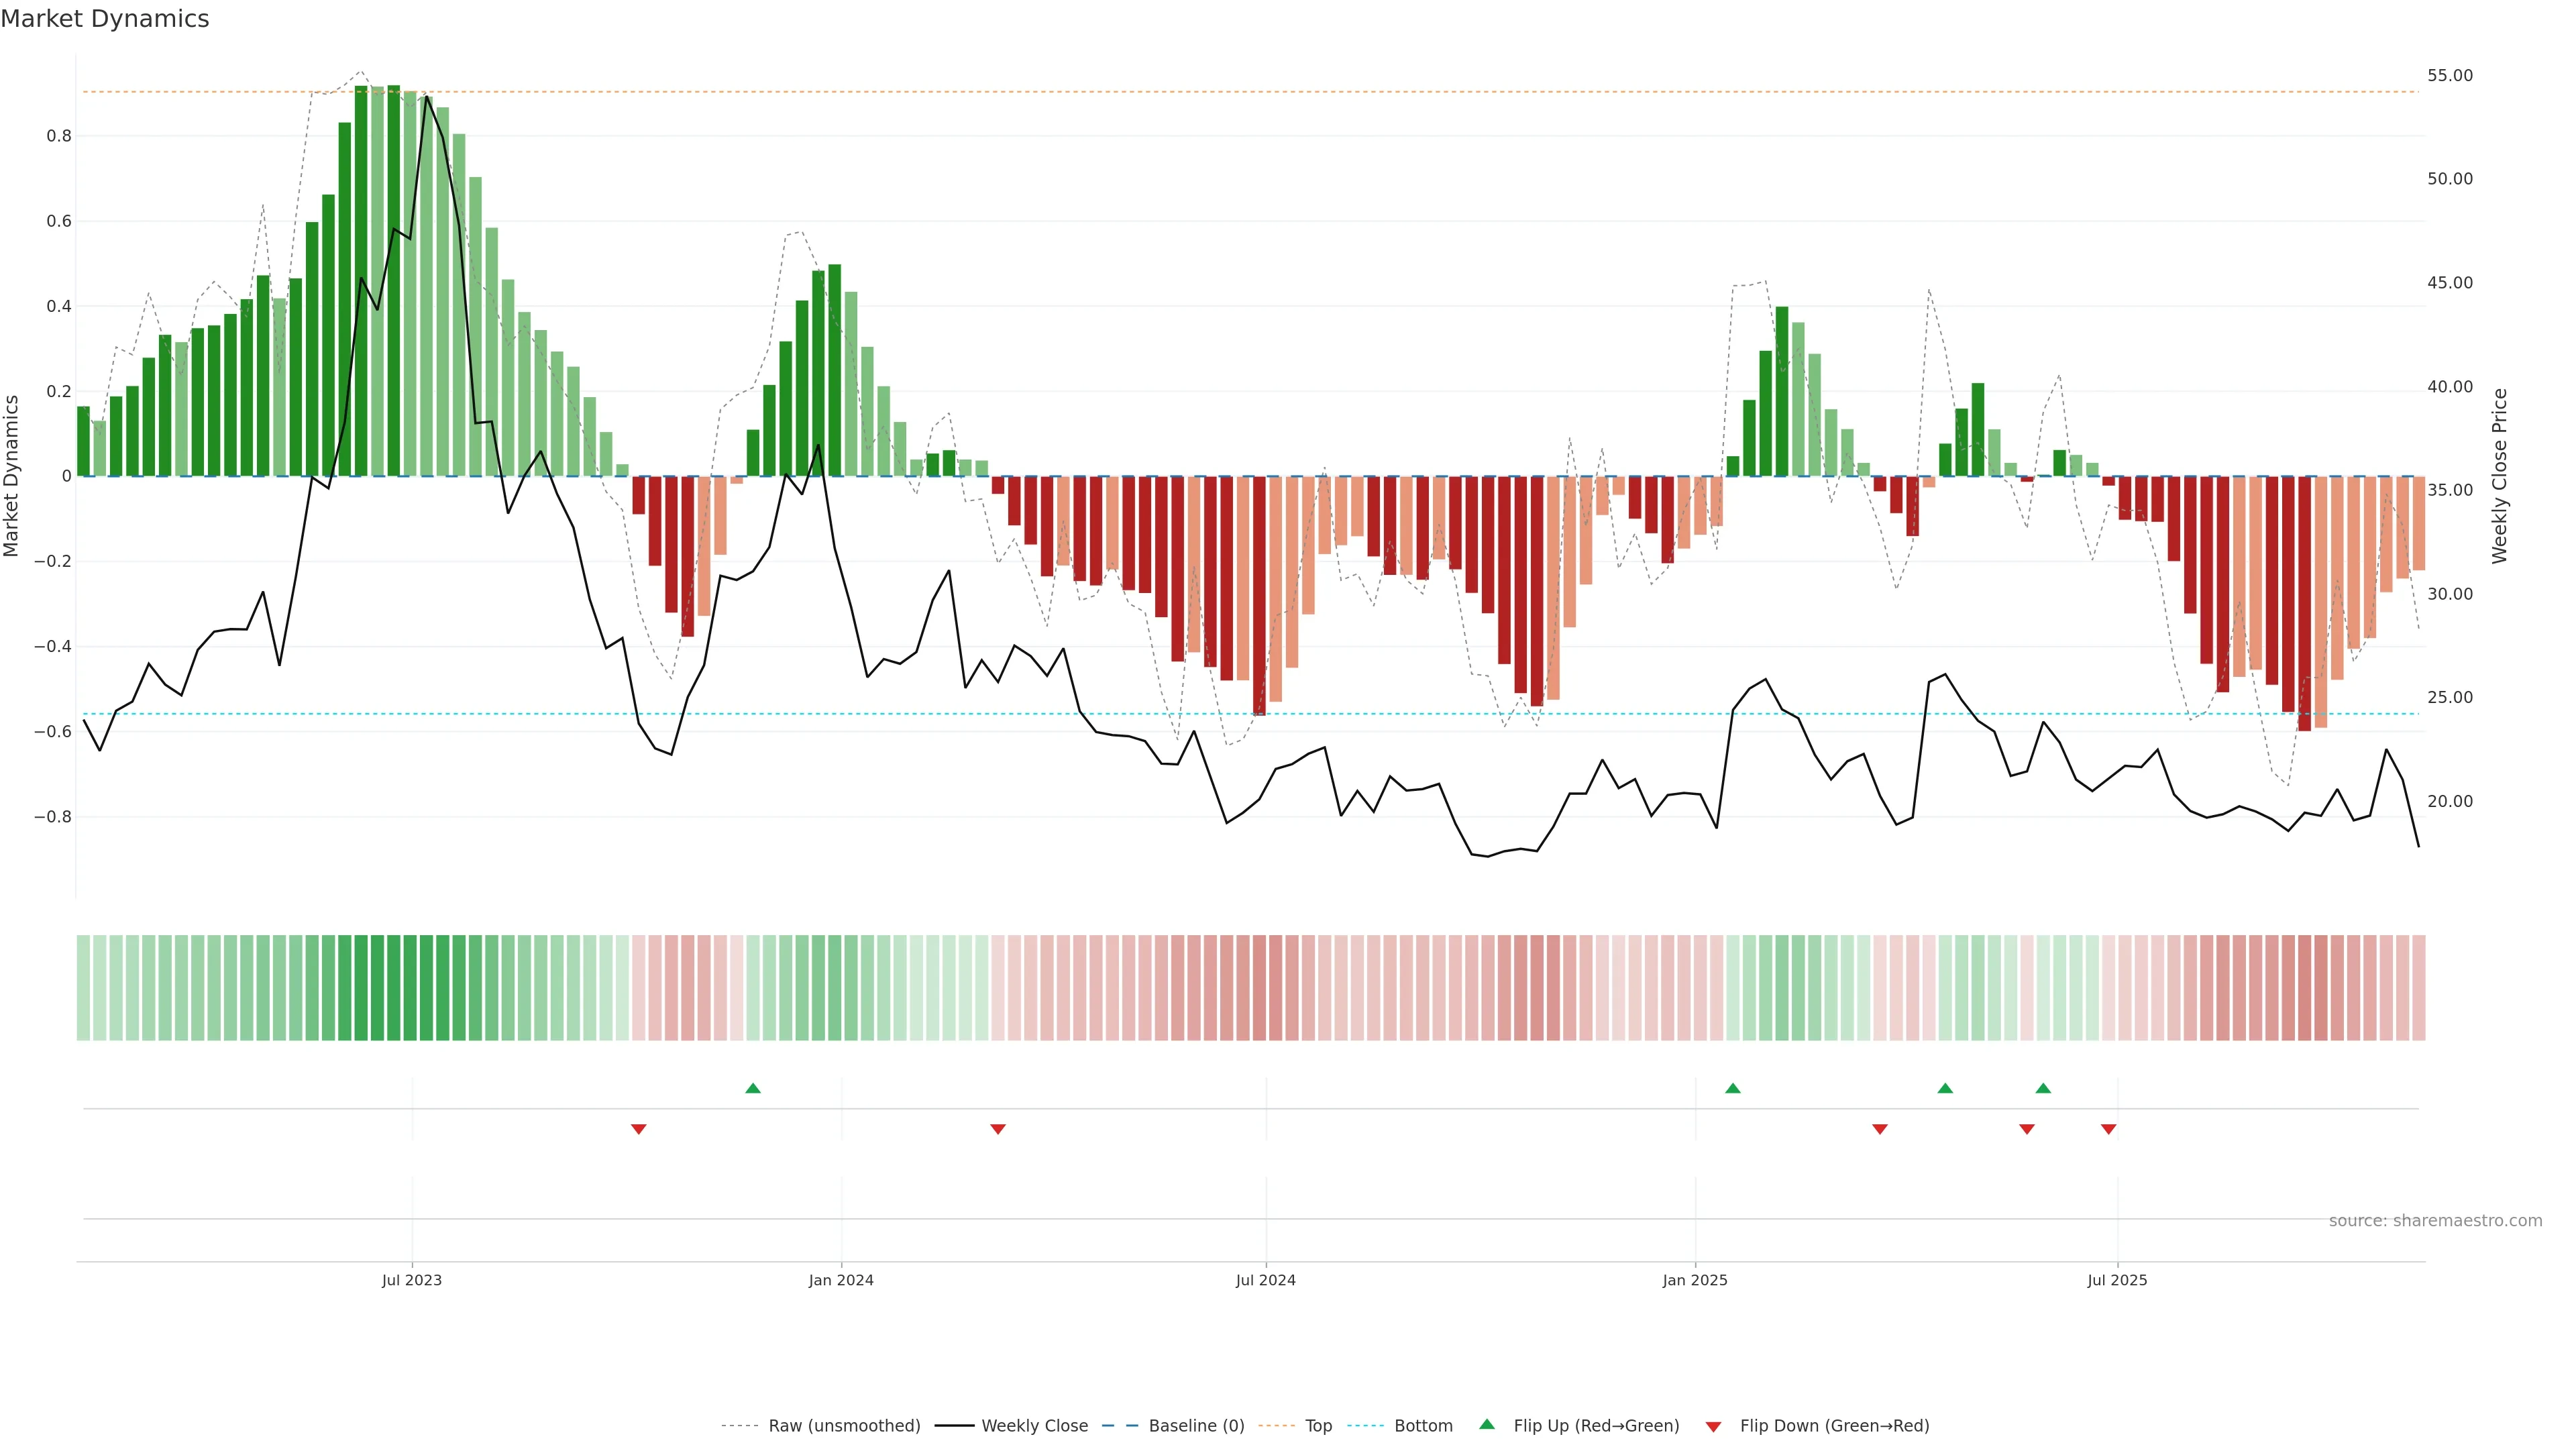
Task: Click the first red Flip Down triangle marker
Action: pyautogui.click(x=639, y=1129)
